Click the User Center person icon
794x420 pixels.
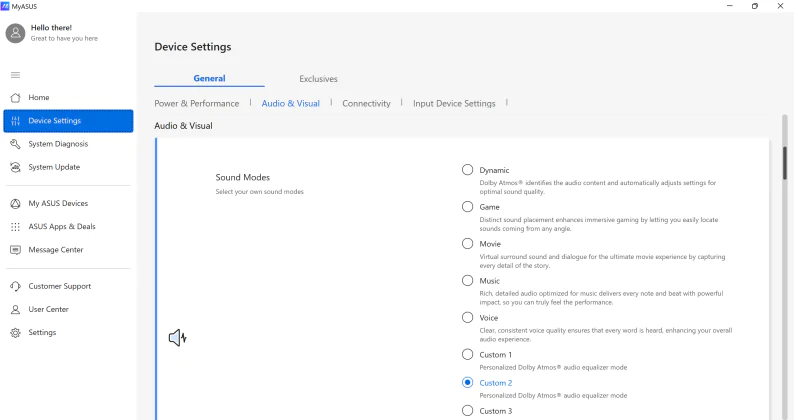[x=16, y=309]
